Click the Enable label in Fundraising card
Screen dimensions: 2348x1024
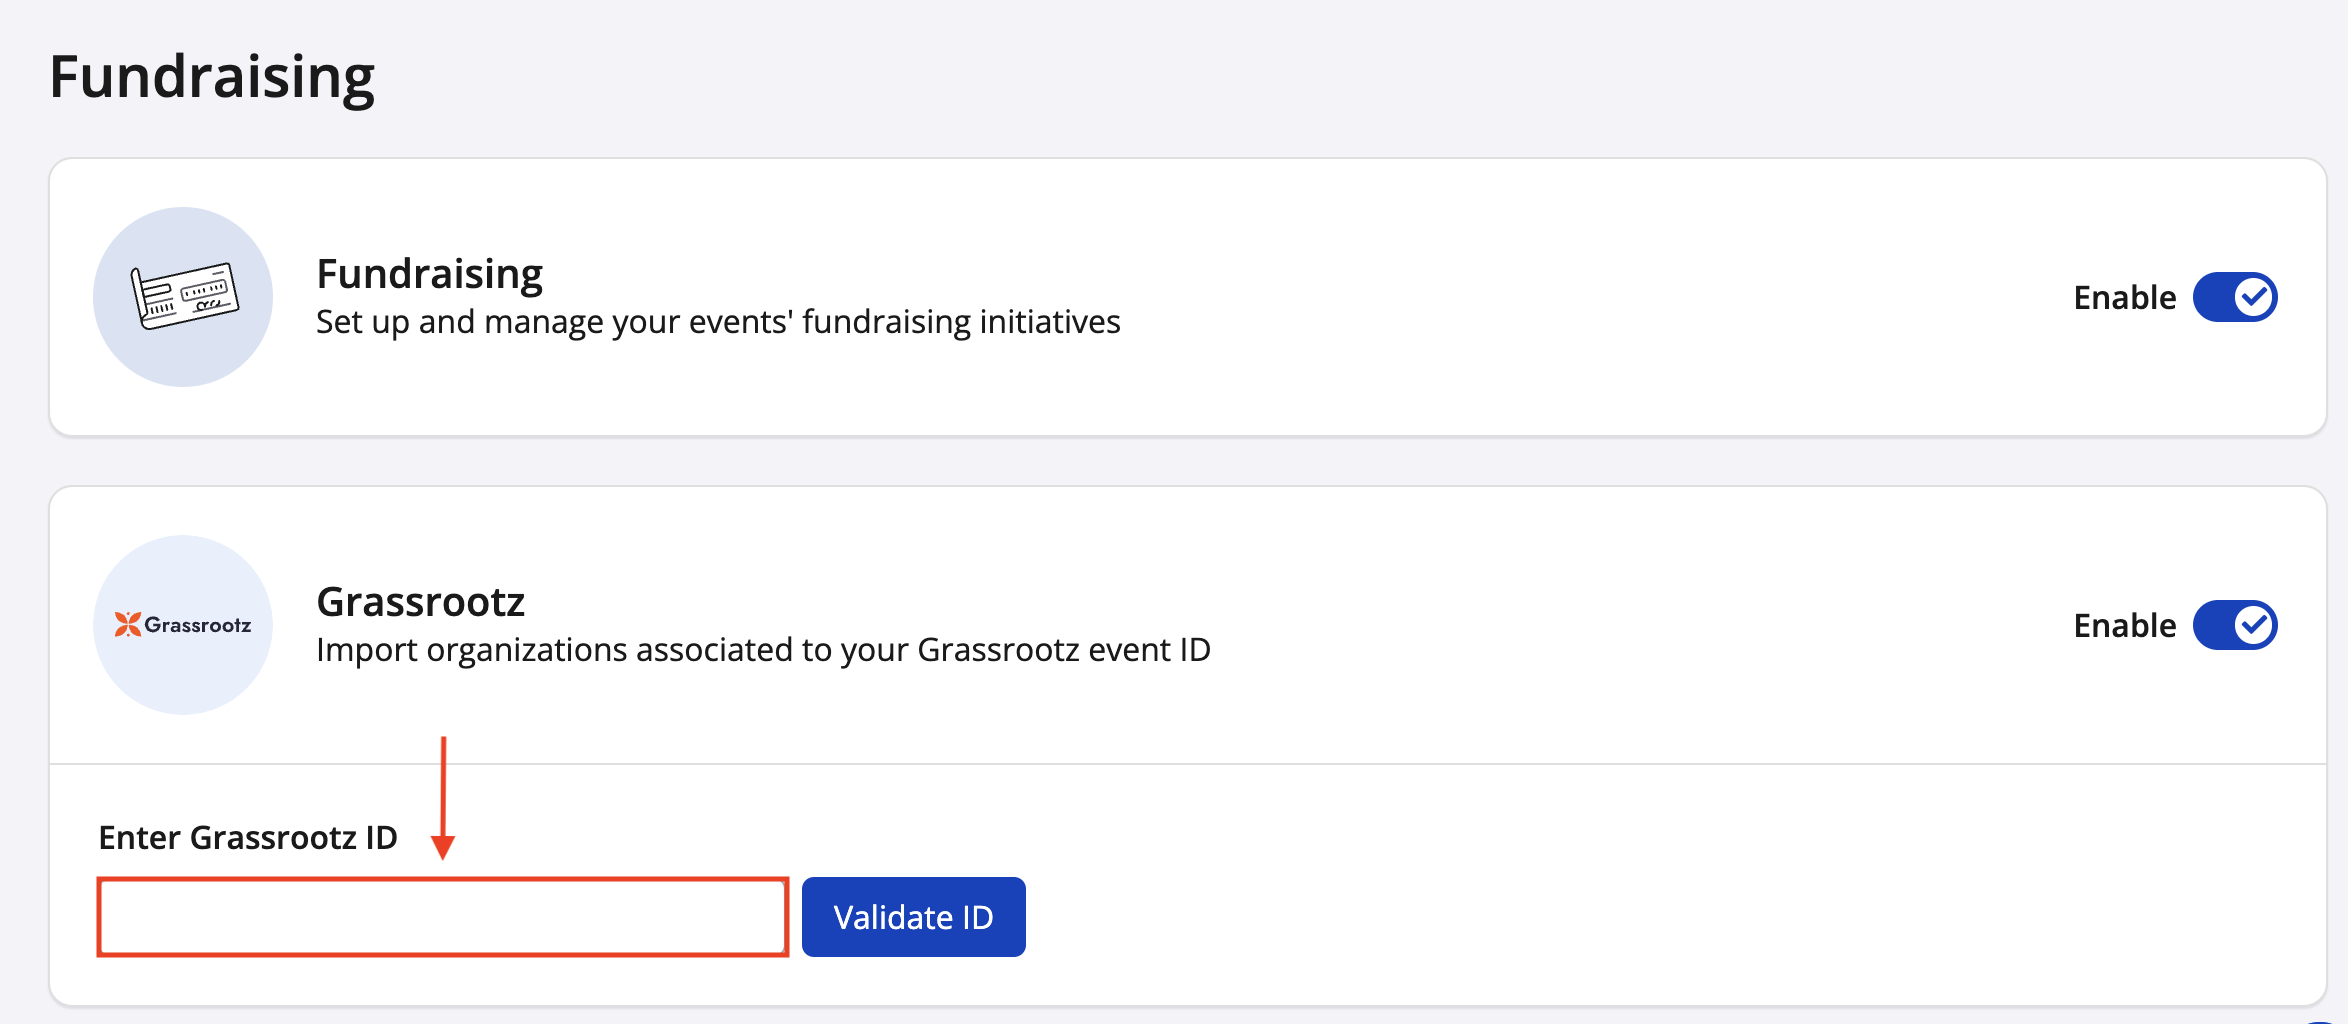(2124, 298)
